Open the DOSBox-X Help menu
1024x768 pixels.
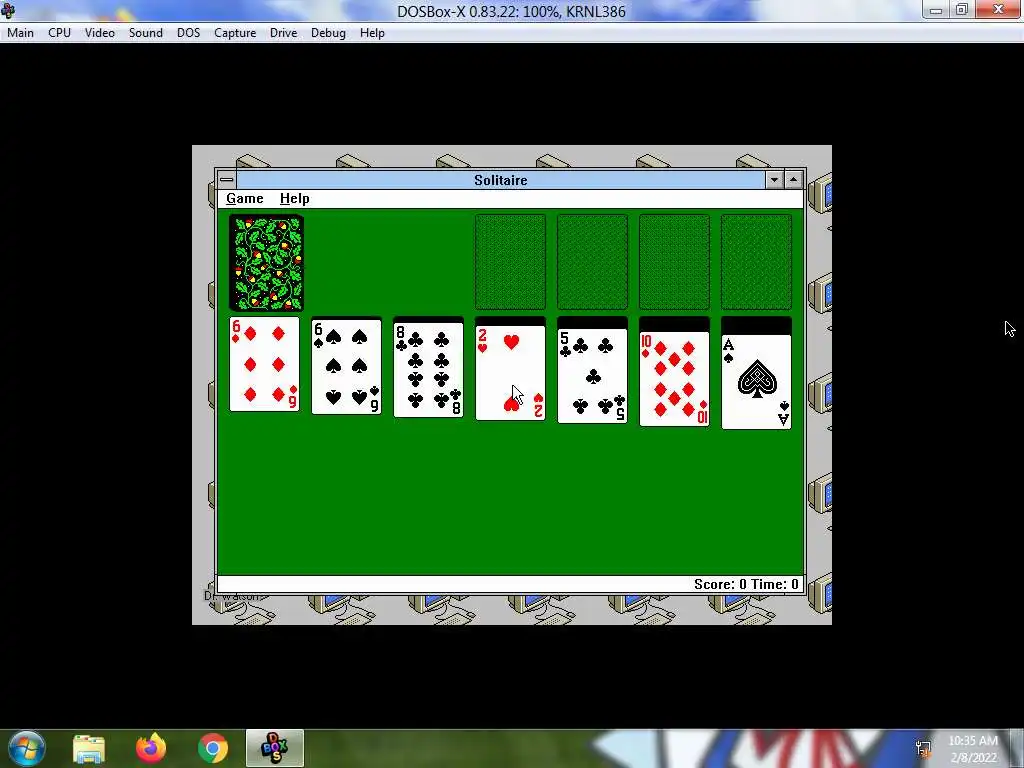pyautogui.click(x=372, y=33)
